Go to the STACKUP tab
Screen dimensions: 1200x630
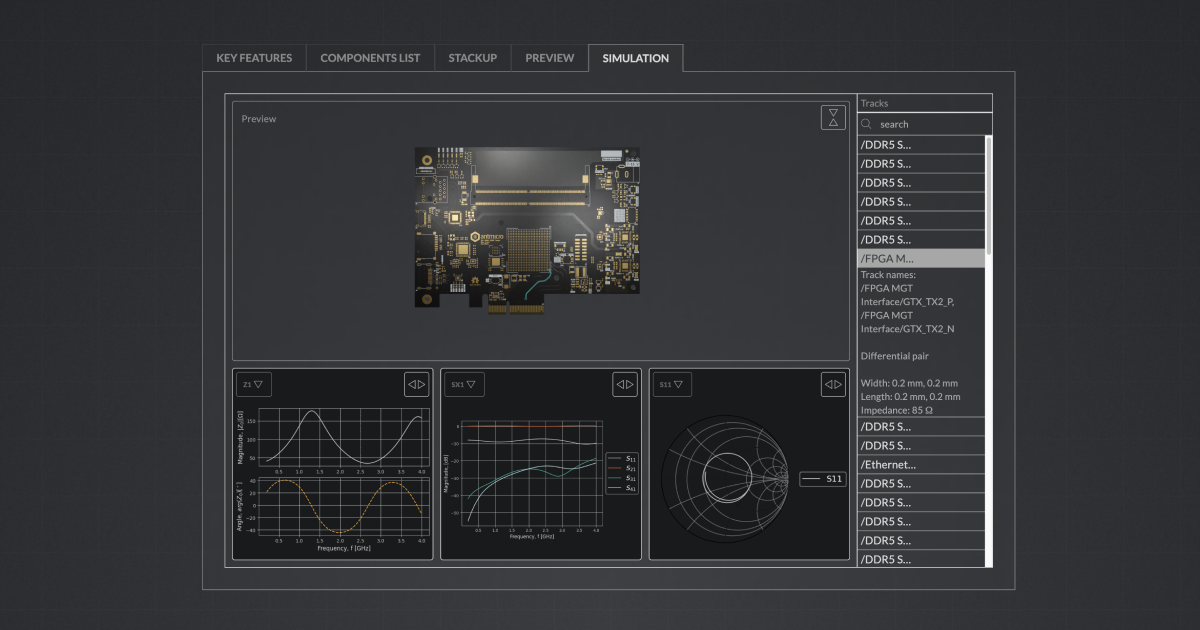[x=473, y=58]
